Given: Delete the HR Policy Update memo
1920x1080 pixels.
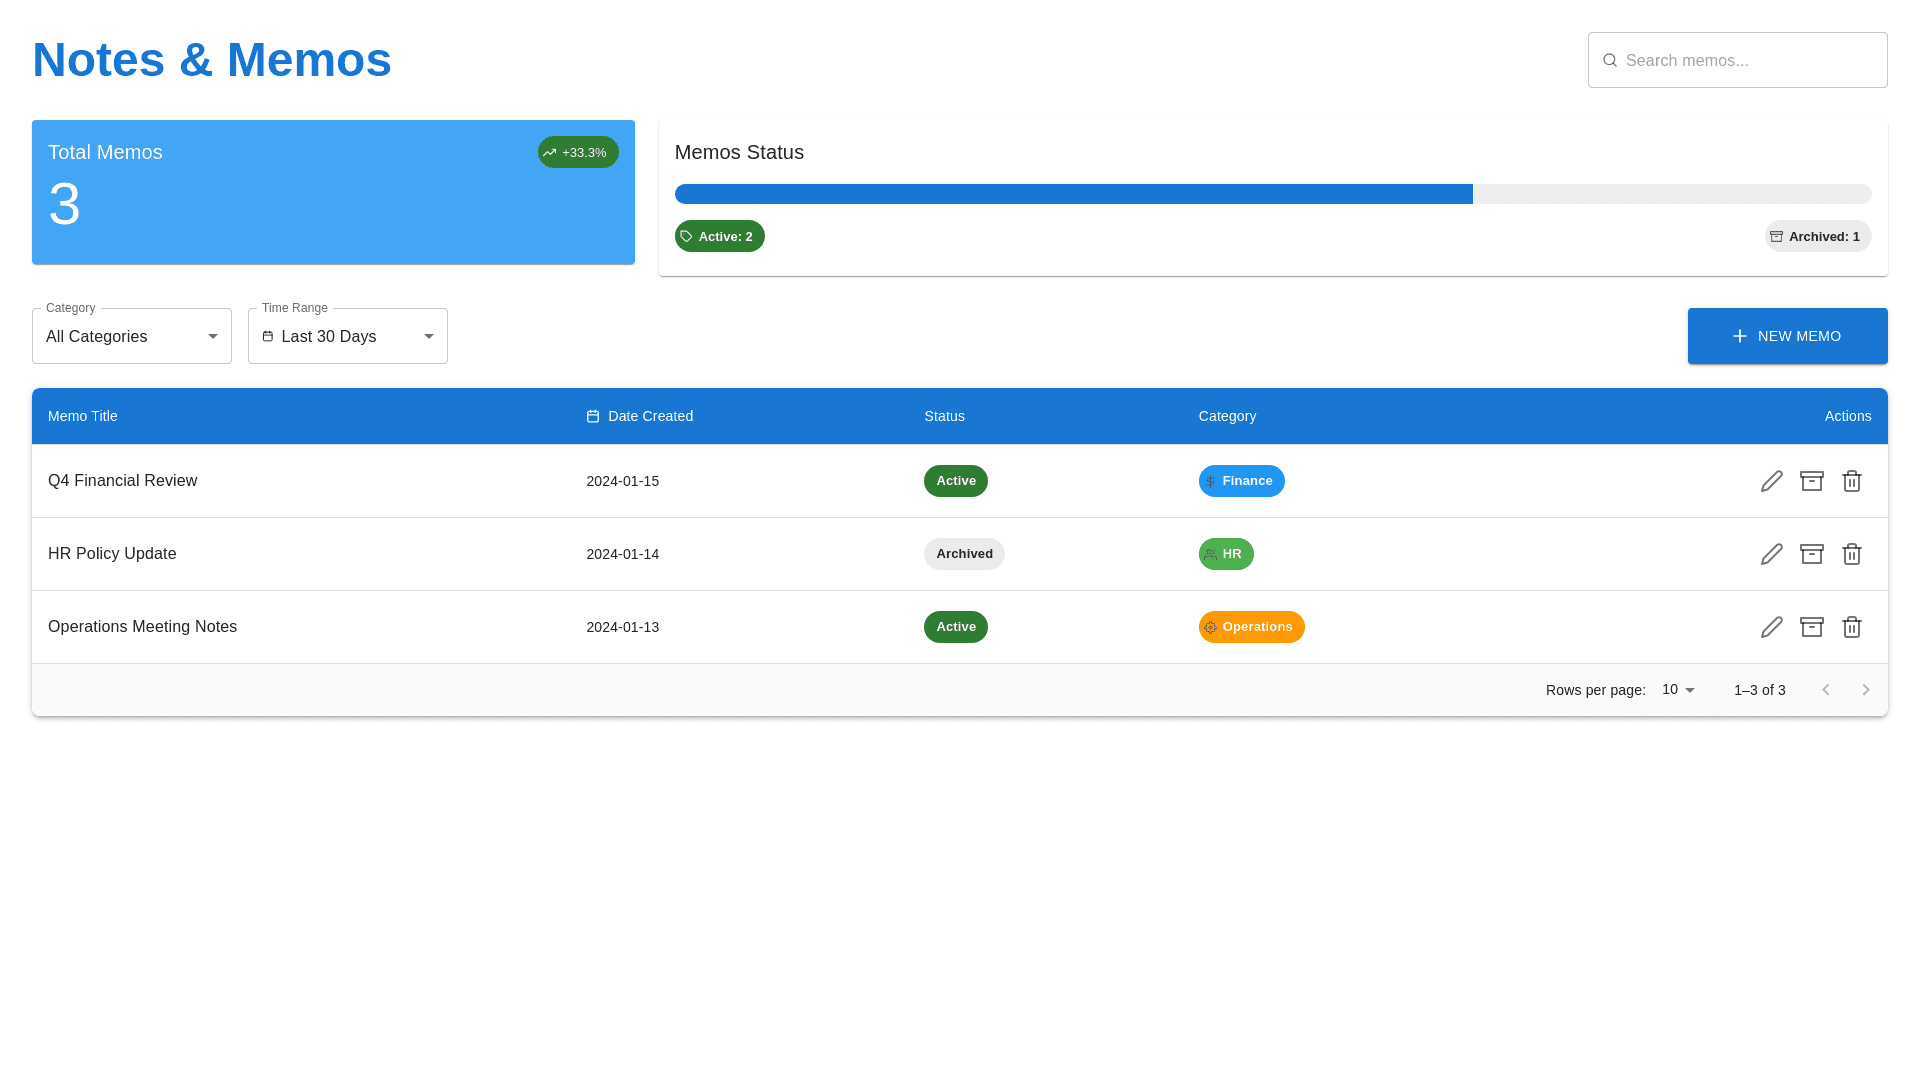Looking at the screenshot, I should [x=1851, y=554].
